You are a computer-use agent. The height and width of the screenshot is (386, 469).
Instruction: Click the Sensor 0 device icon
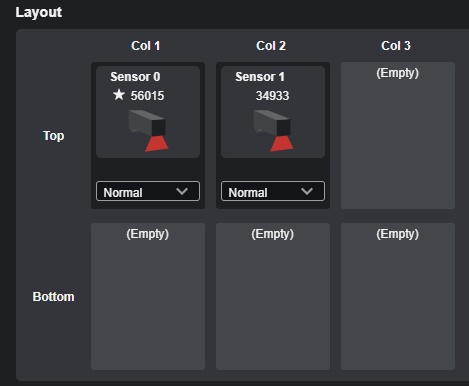pyautogui.click(x=148, y=131)
